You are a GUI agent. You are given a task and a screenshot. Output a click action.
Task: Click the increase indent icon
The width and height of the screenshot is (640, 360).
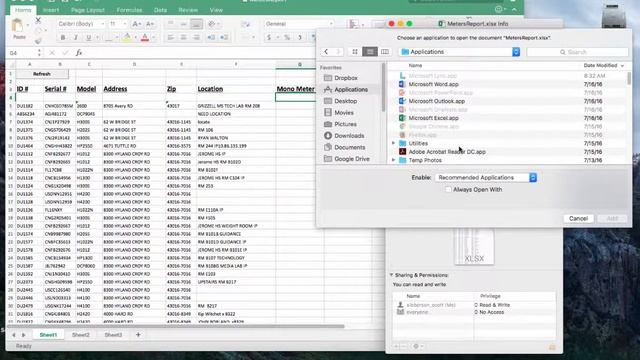click(224, 38)
